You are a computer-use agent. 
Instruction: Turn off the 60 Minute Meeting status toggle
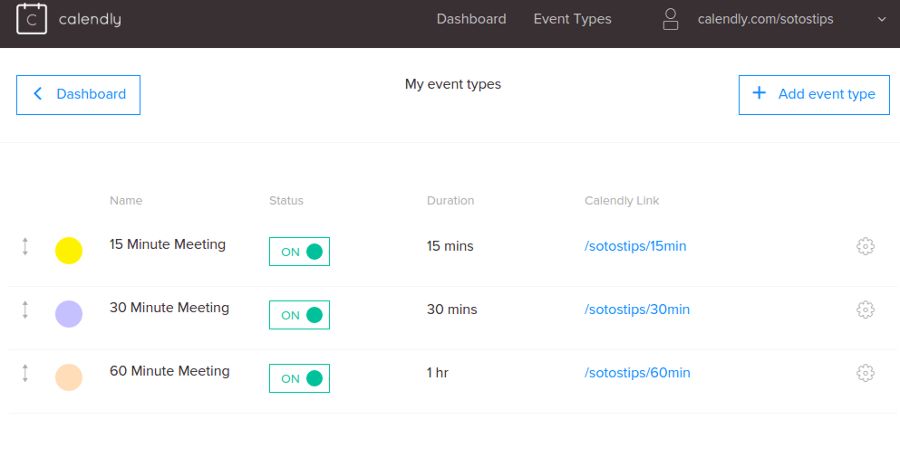(299, 378)
